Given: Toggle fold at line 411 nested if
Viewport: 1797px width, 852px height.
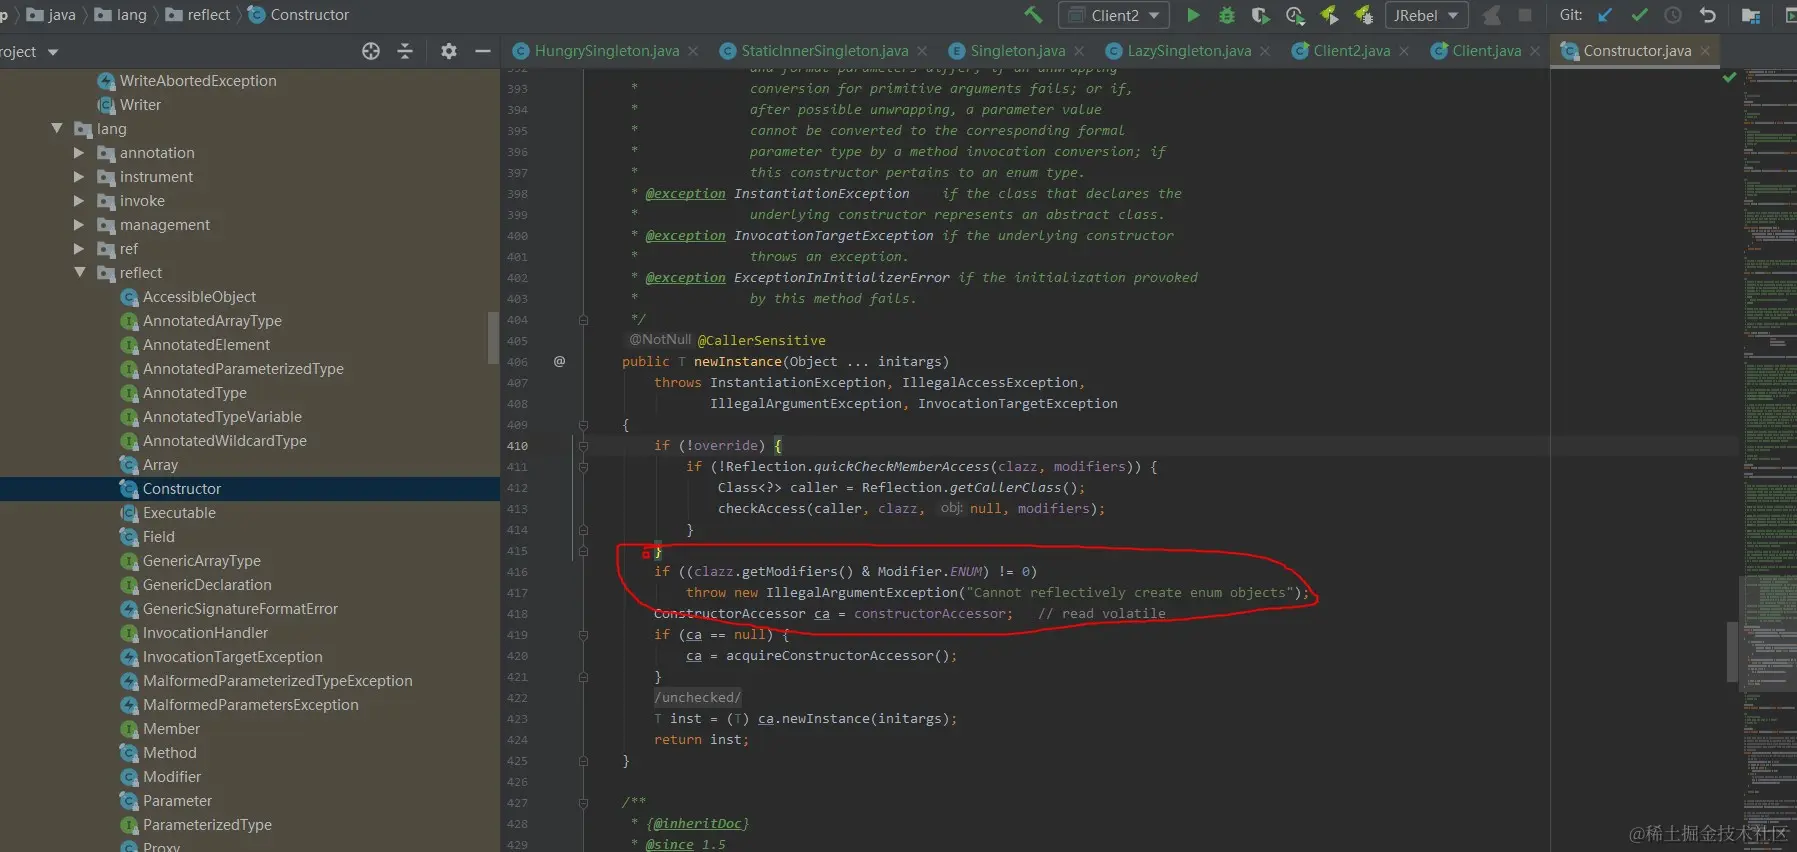Looking at the screenshot, I should click(x=583, y=467).
